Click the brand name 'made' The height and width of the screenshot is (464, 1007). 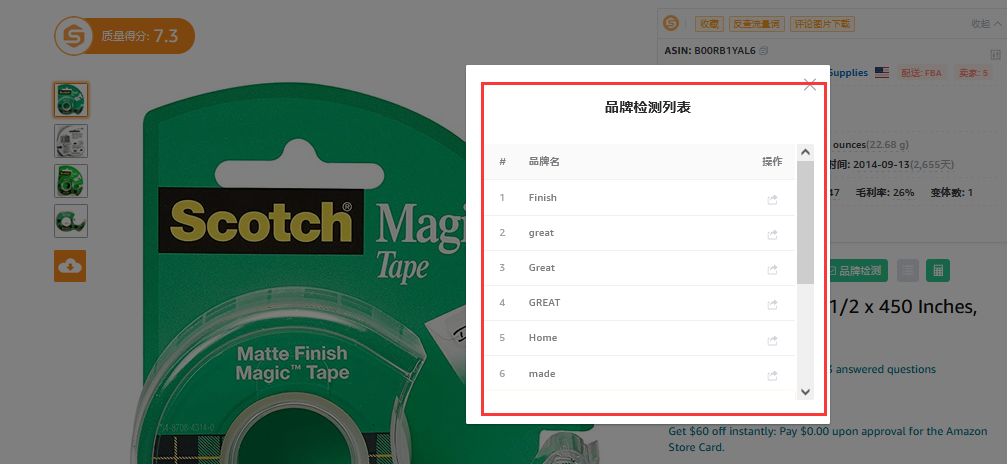click(542, 373)
